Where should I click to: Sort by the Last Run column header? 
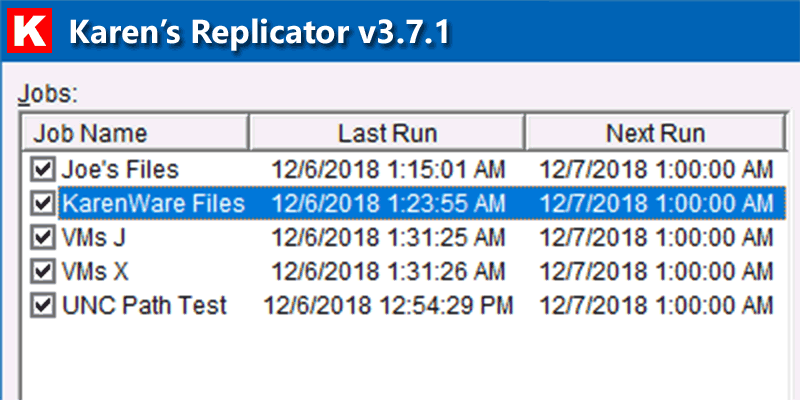tap(388, 134)
